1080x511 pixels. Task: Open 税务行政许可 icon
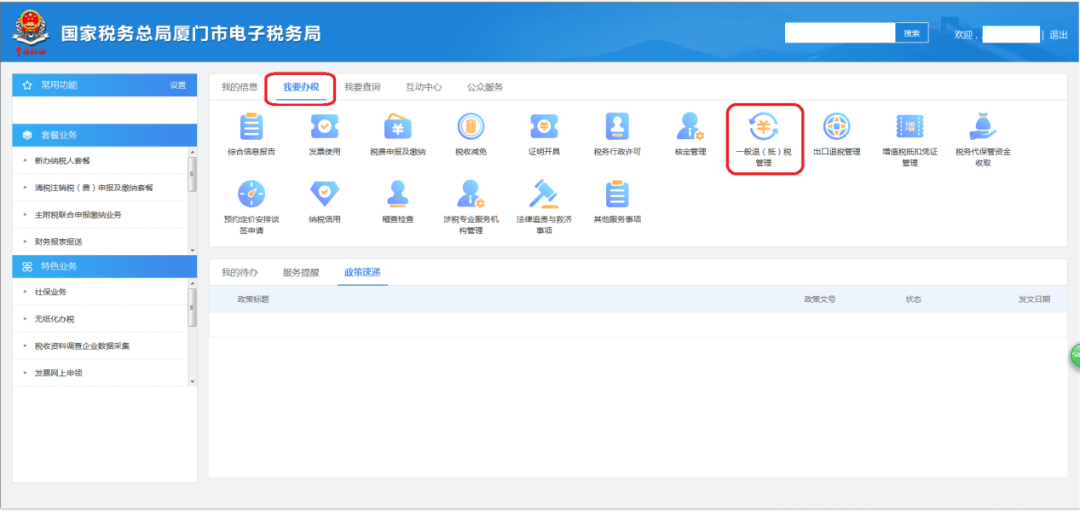[x=617, y=127]
